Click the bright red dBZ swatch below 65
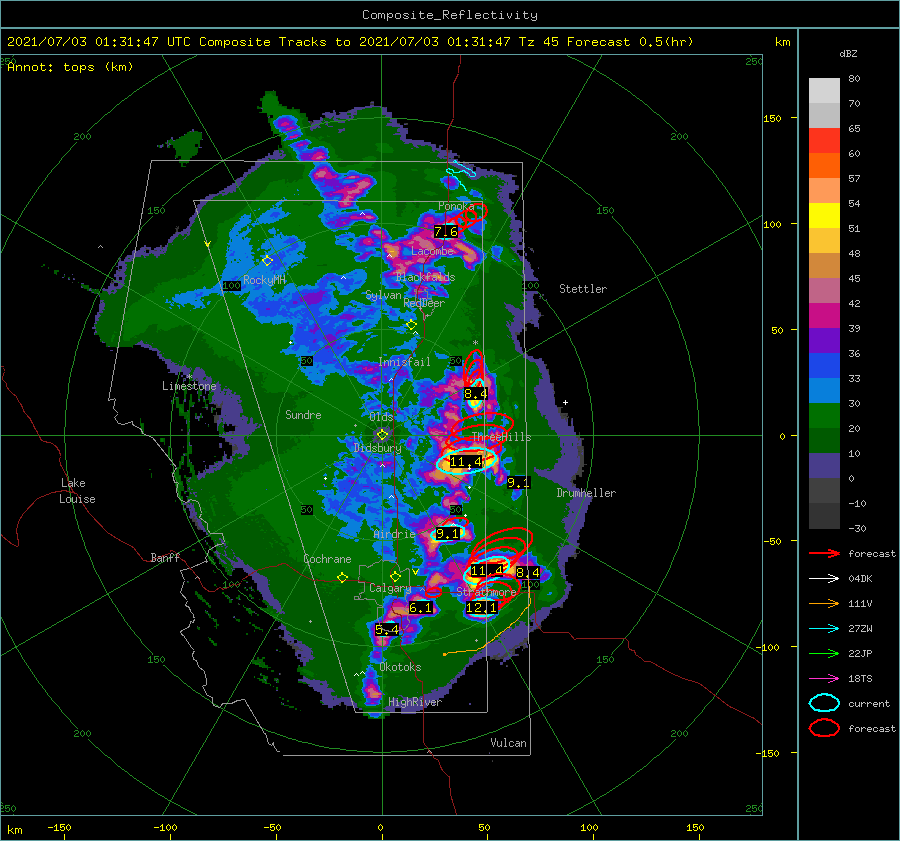The height and width of the screenshot is (841, 900). tap(824, 140)
